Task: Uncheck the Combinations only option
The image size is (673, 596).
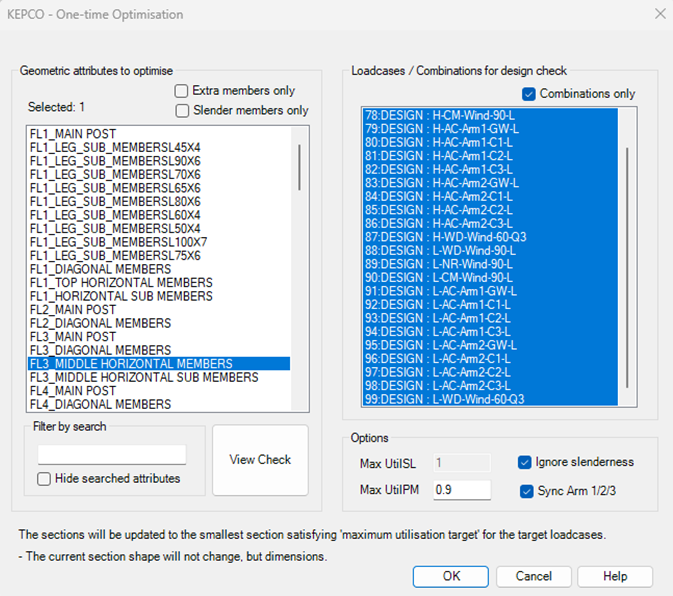Action: tap(529, 94)
